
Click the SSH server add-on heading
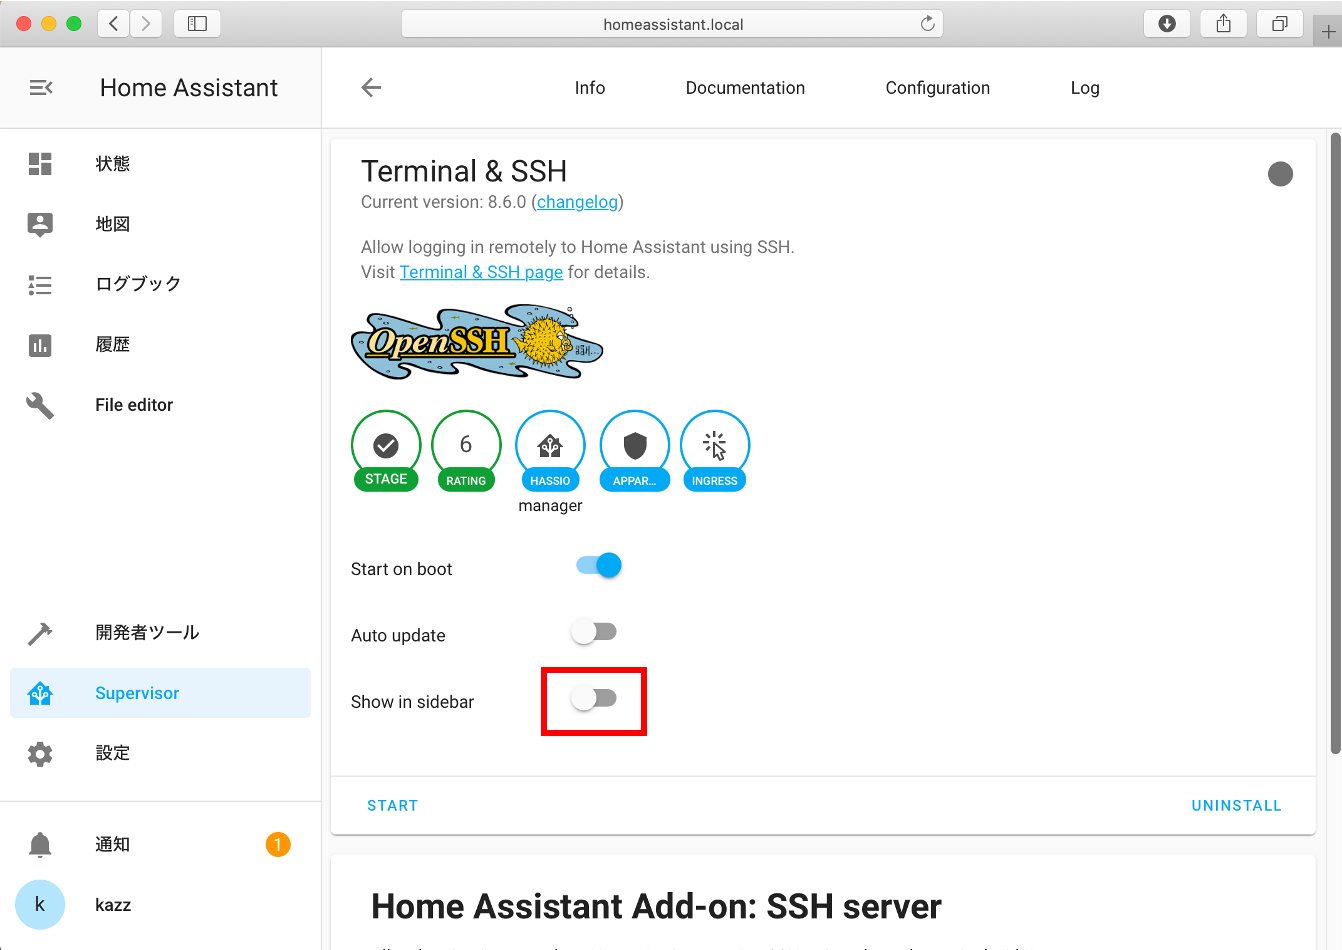[x=656, y=906]
